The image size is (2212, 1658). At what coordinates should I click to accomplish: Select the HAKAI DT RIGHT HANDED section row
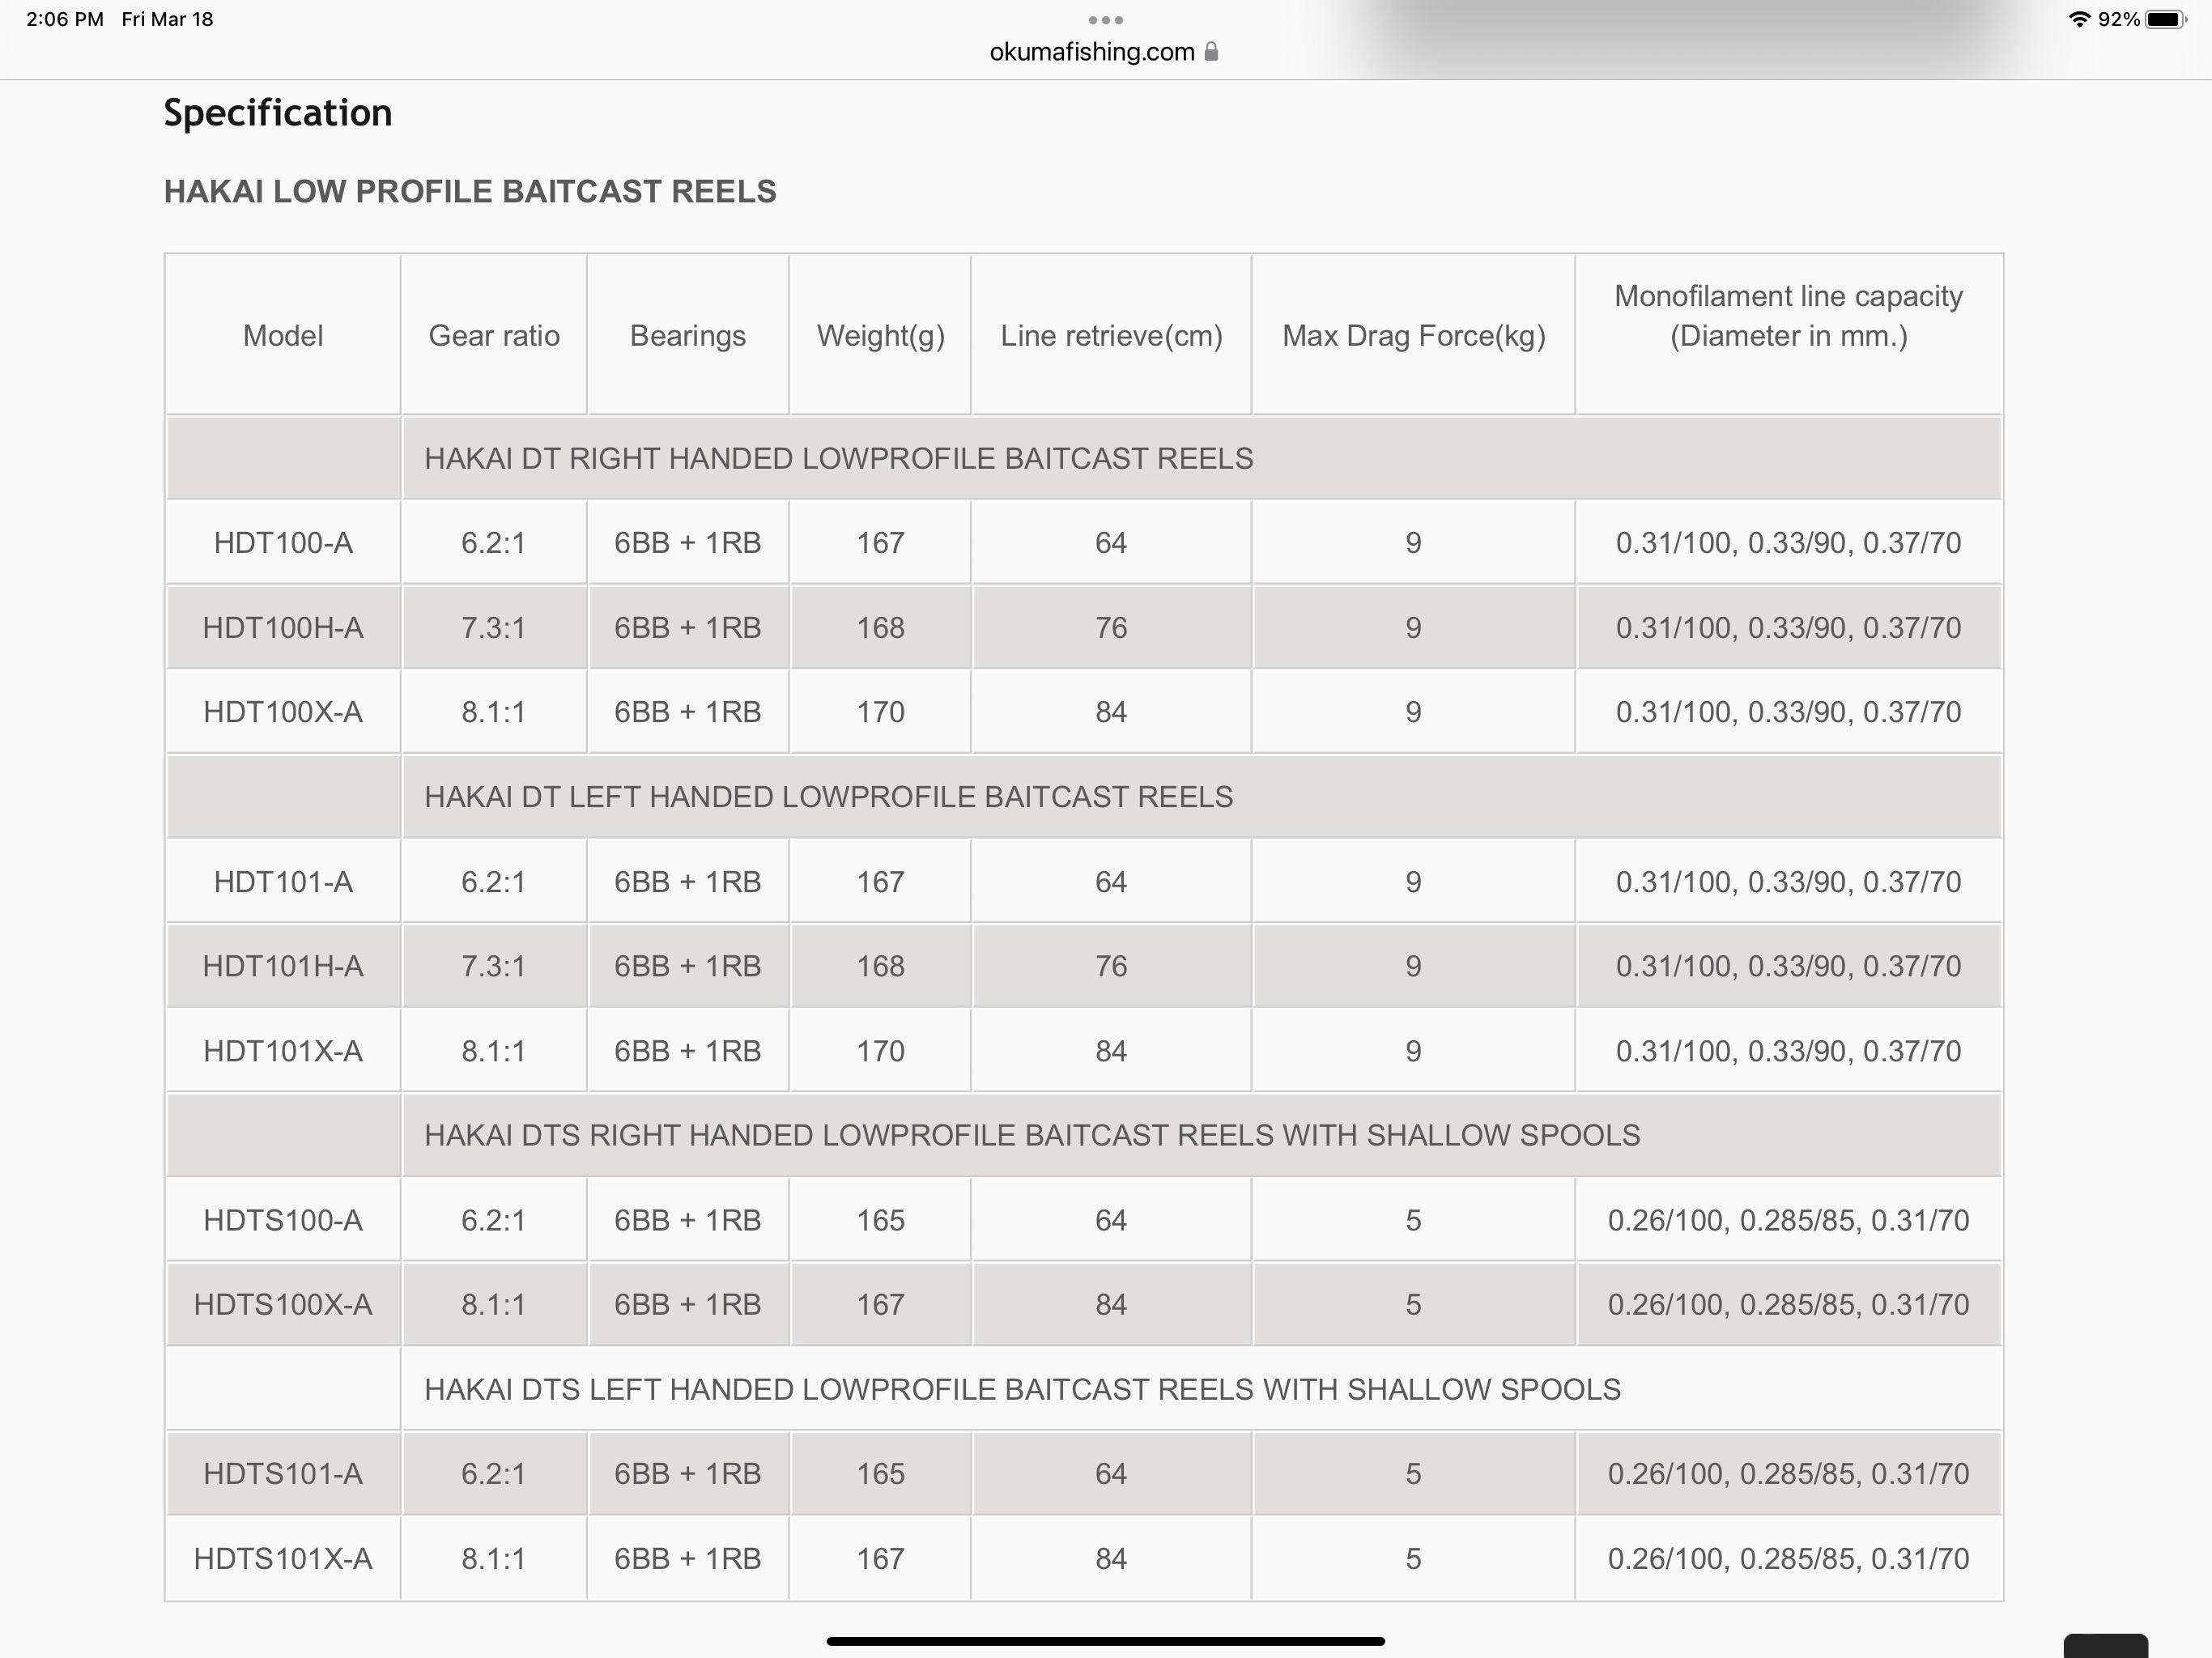click(1084, 458)
